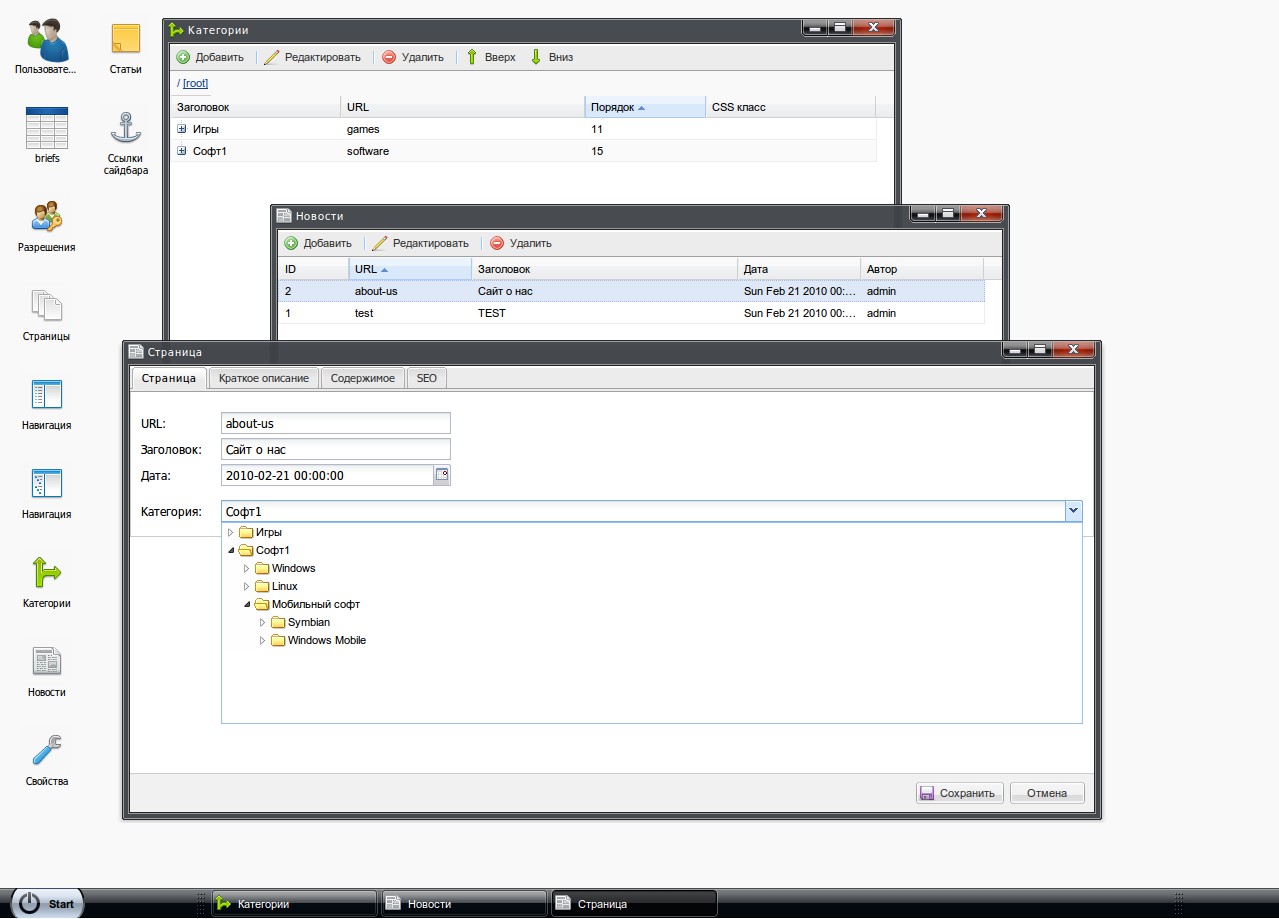Image resolution: width=1279 pixels, height=919 pixels.
Task: Open the Пользователи desktop icon
Action: pyautogui.click(x=46, y=47)
